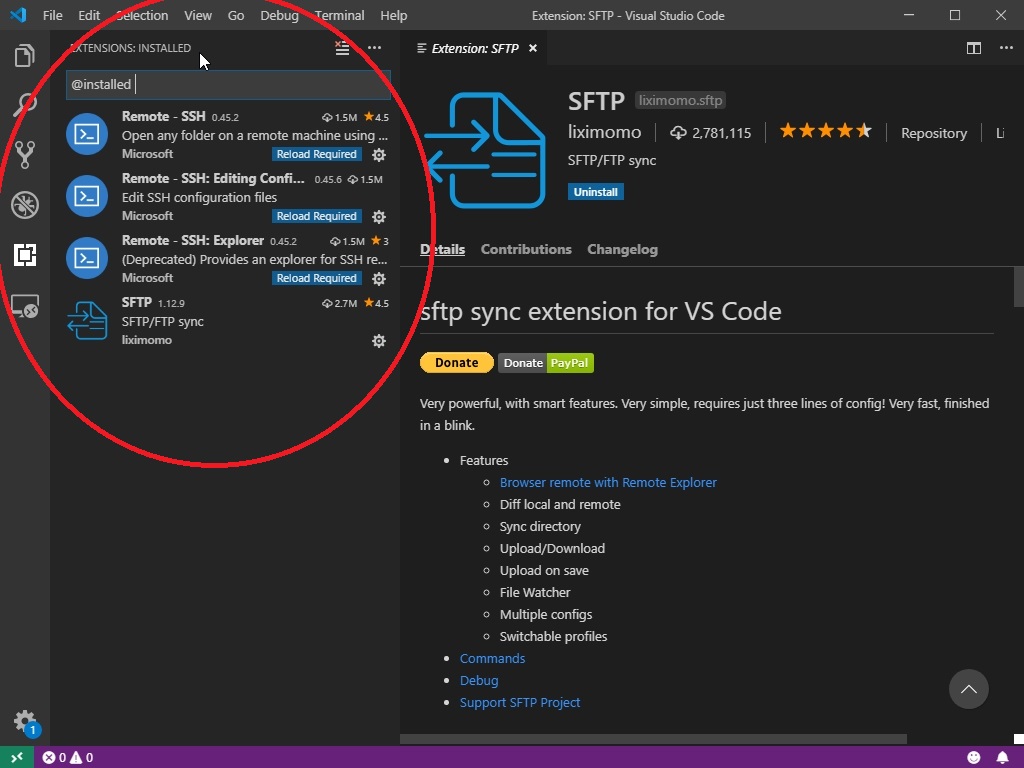Close the Extension: SFTP tab

pyautogui.click(x=533, y=48)
